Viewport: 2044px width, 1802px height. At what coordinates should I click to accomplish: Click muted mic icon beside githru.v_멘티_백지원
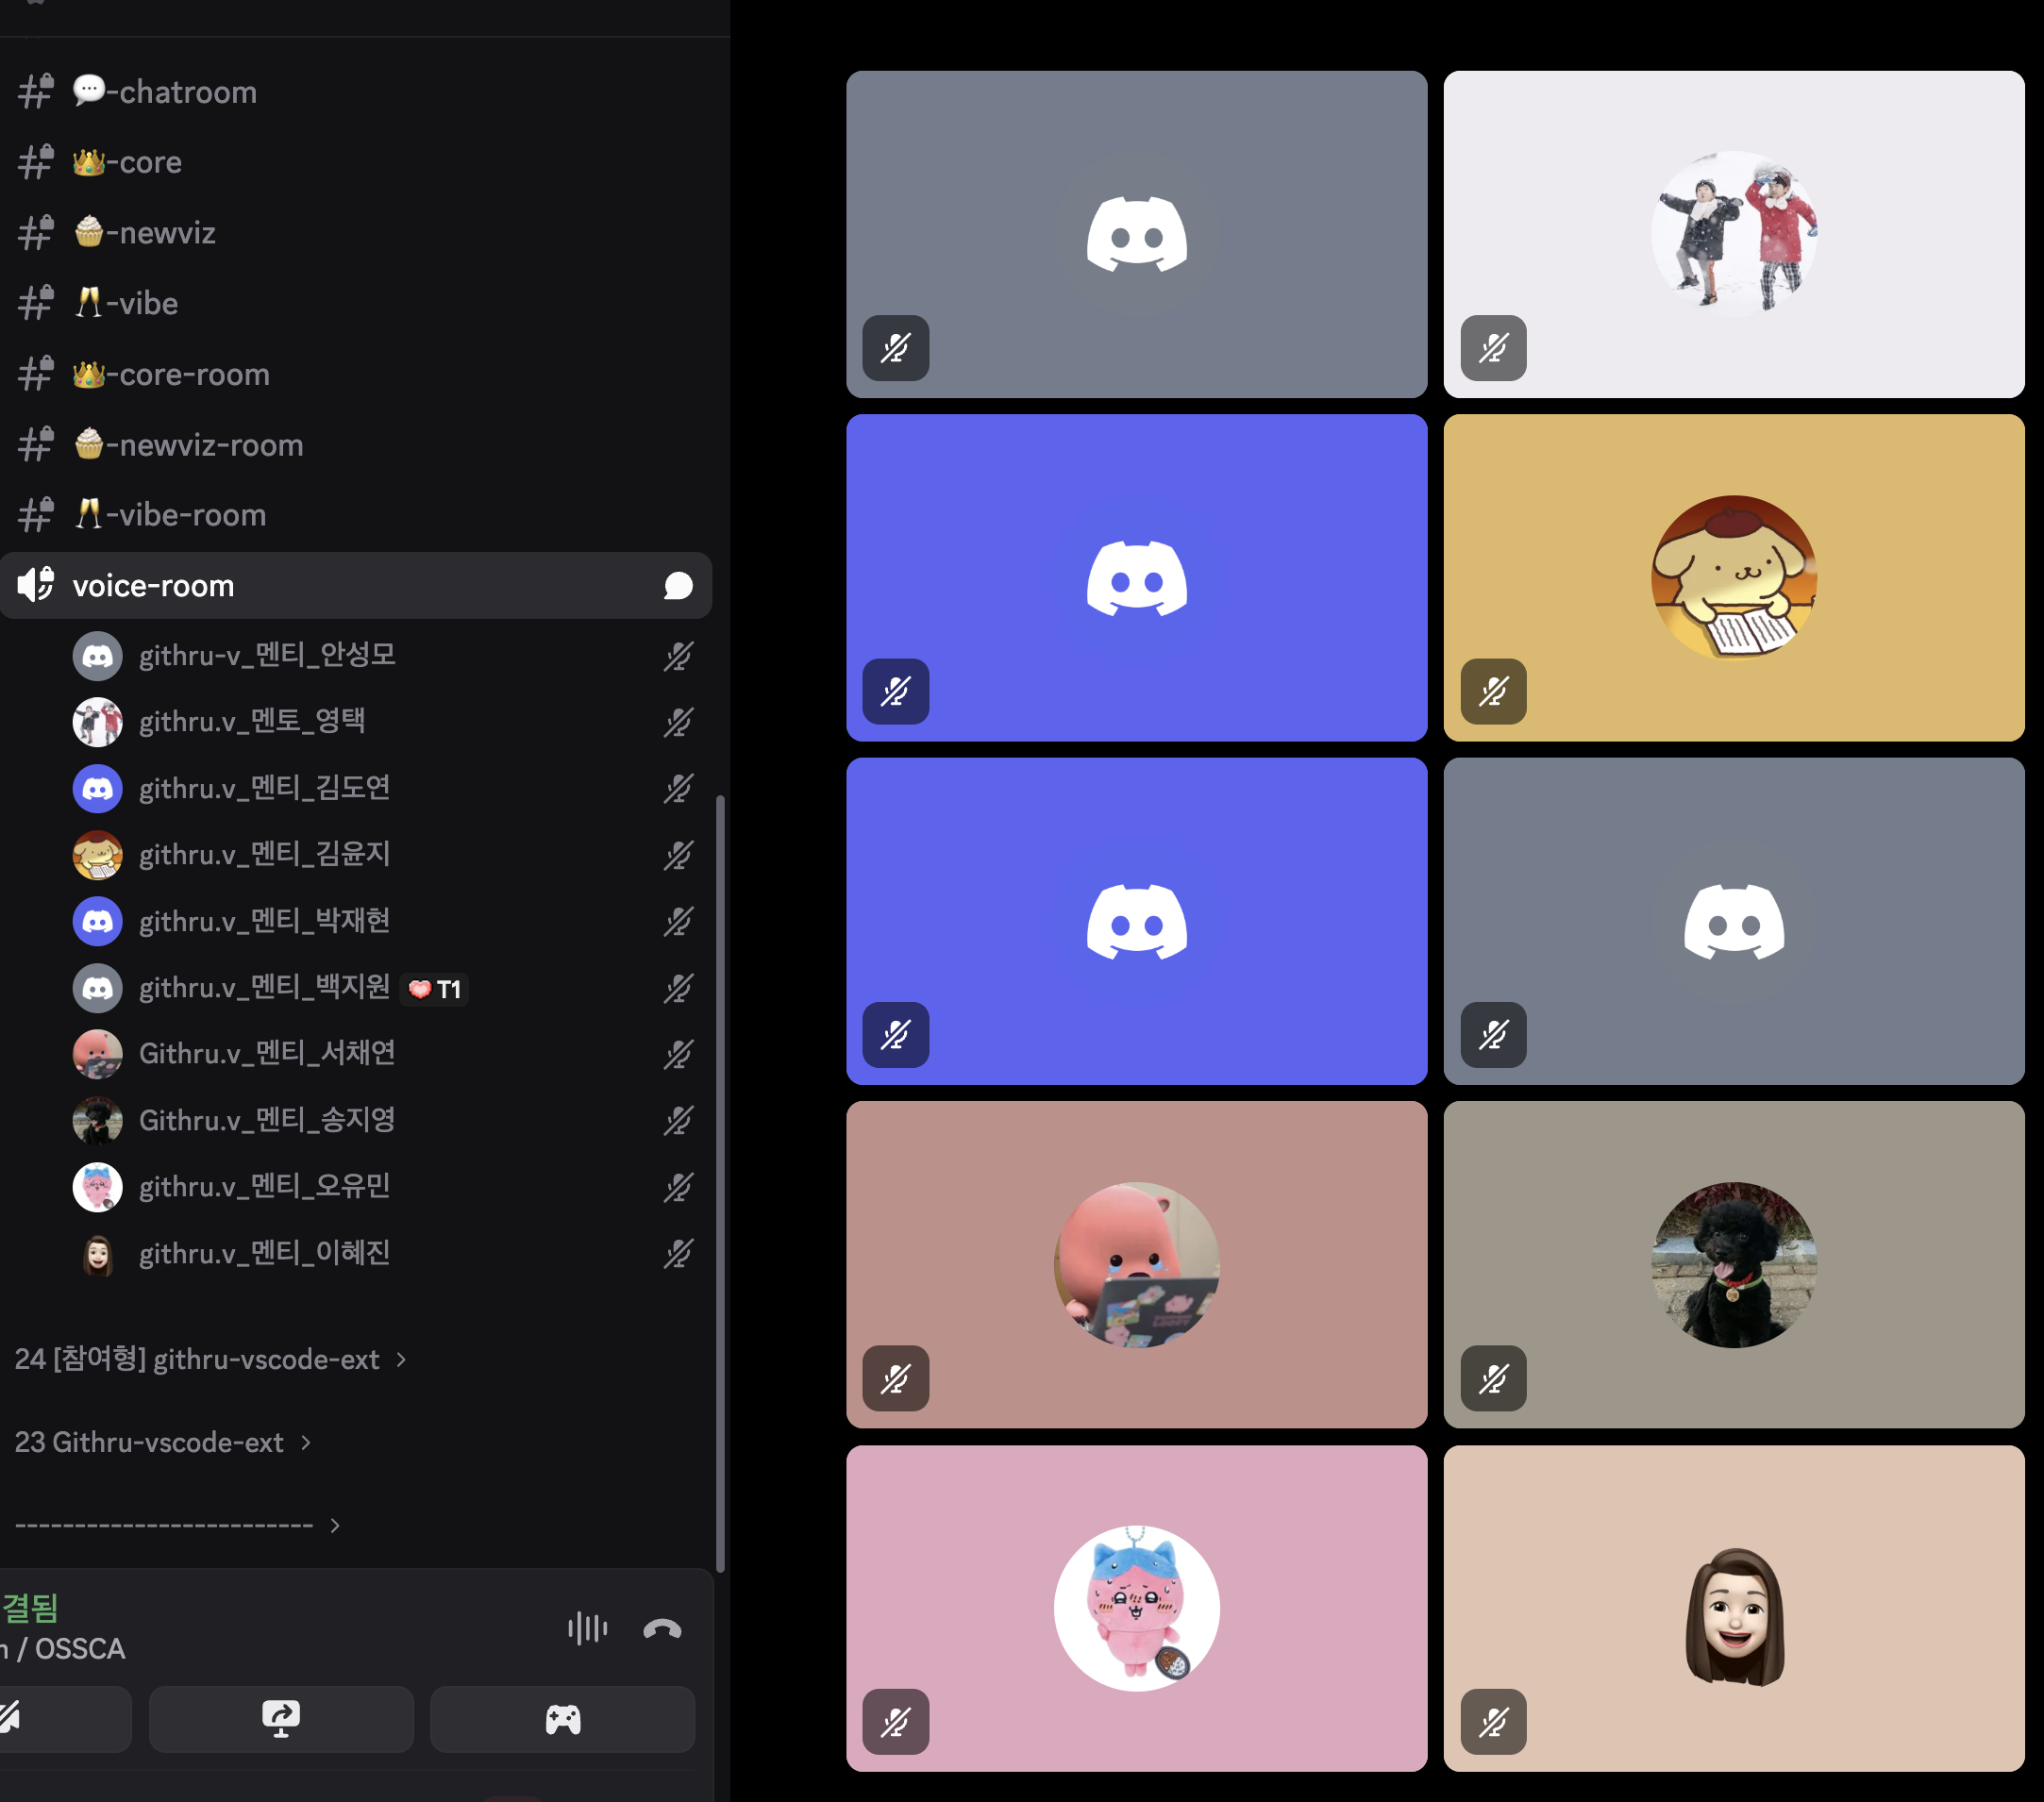(x=679, y=988)
